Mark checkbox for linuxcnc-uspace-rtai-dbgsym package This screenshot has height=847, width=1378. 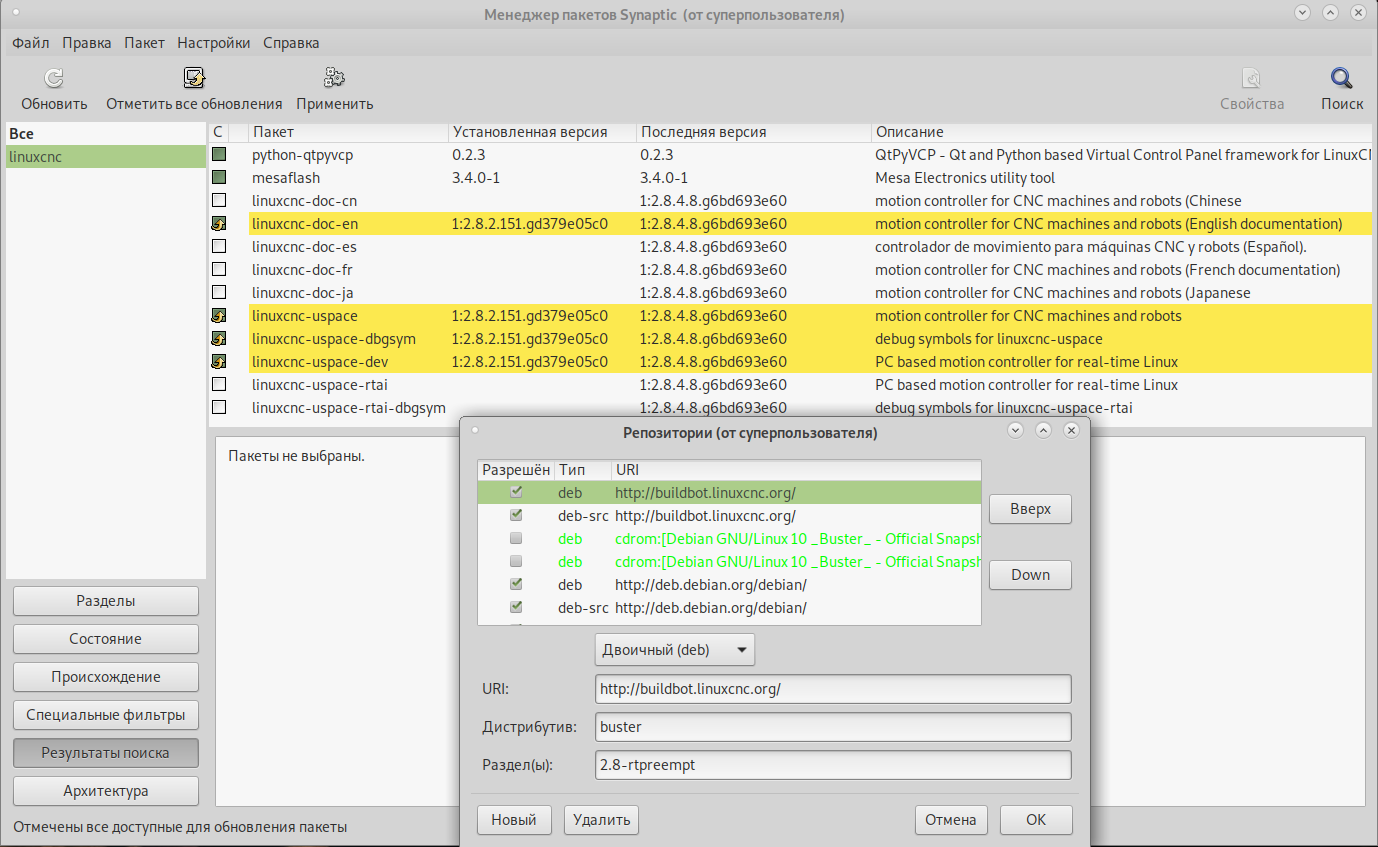pyautogui.click(x=219, y=408)
